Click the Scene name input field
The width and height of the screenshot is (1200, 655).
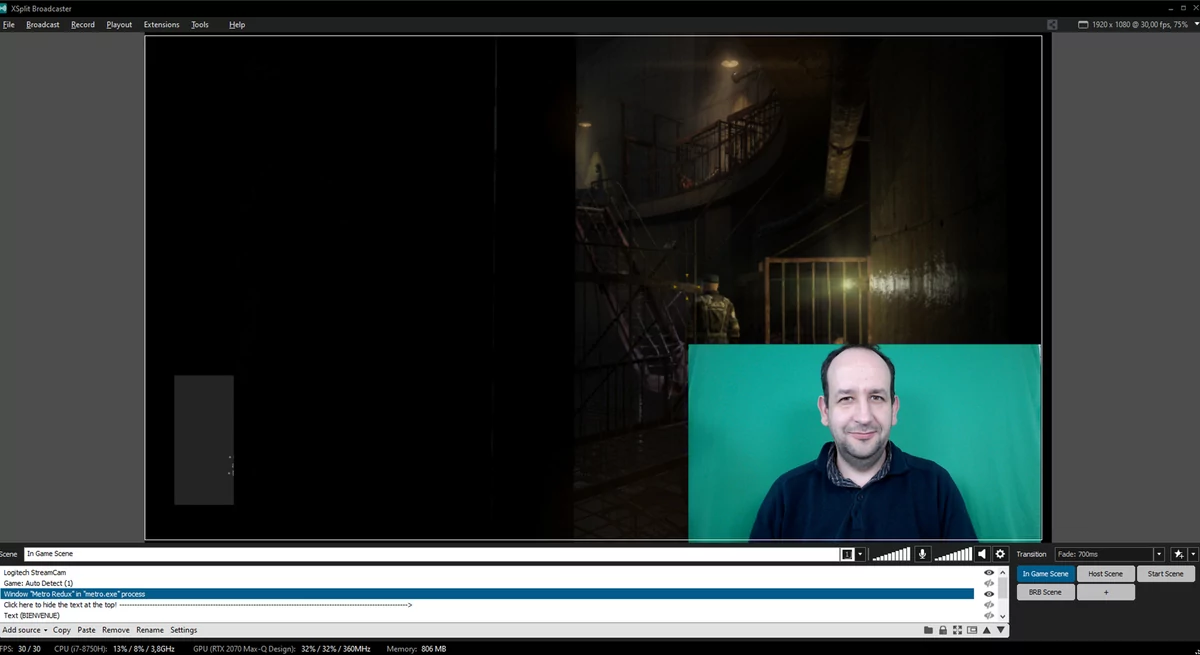pyautogui.click(x=431, y=554)
